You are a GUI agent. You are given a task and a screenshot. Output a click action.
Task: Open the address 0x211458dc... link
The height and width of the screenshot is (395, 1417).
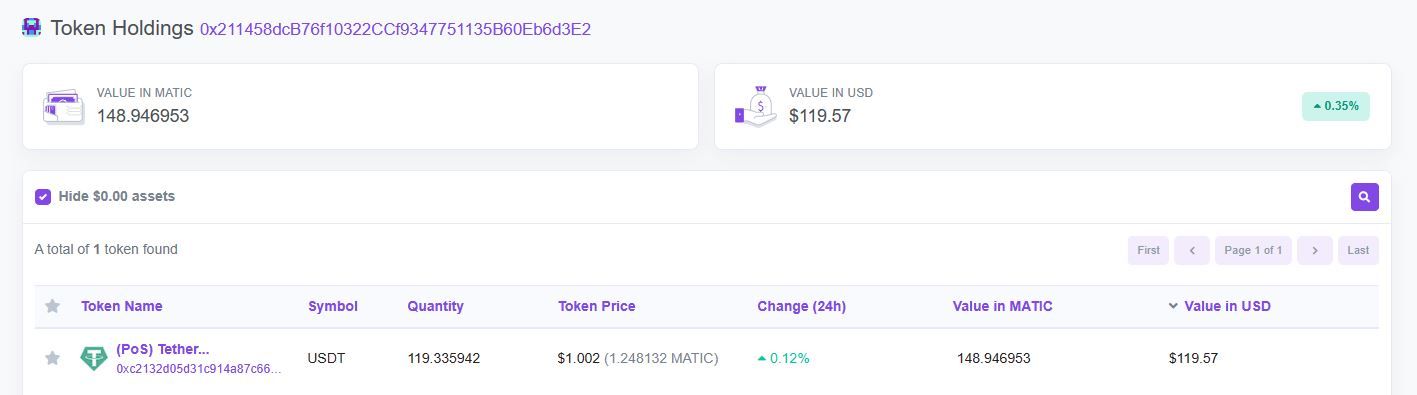point(395,29)
